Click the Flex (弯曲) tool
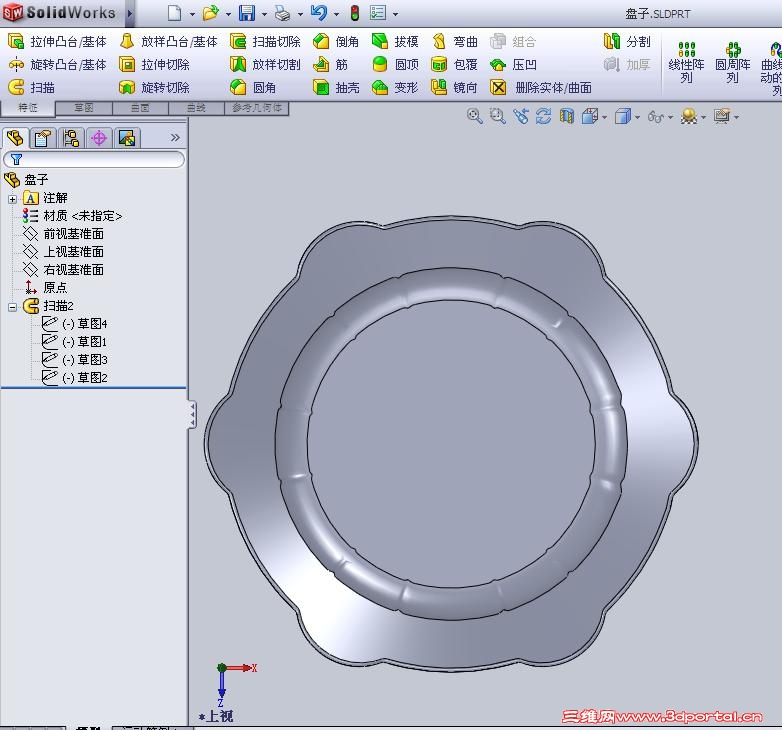 (454, 41)
